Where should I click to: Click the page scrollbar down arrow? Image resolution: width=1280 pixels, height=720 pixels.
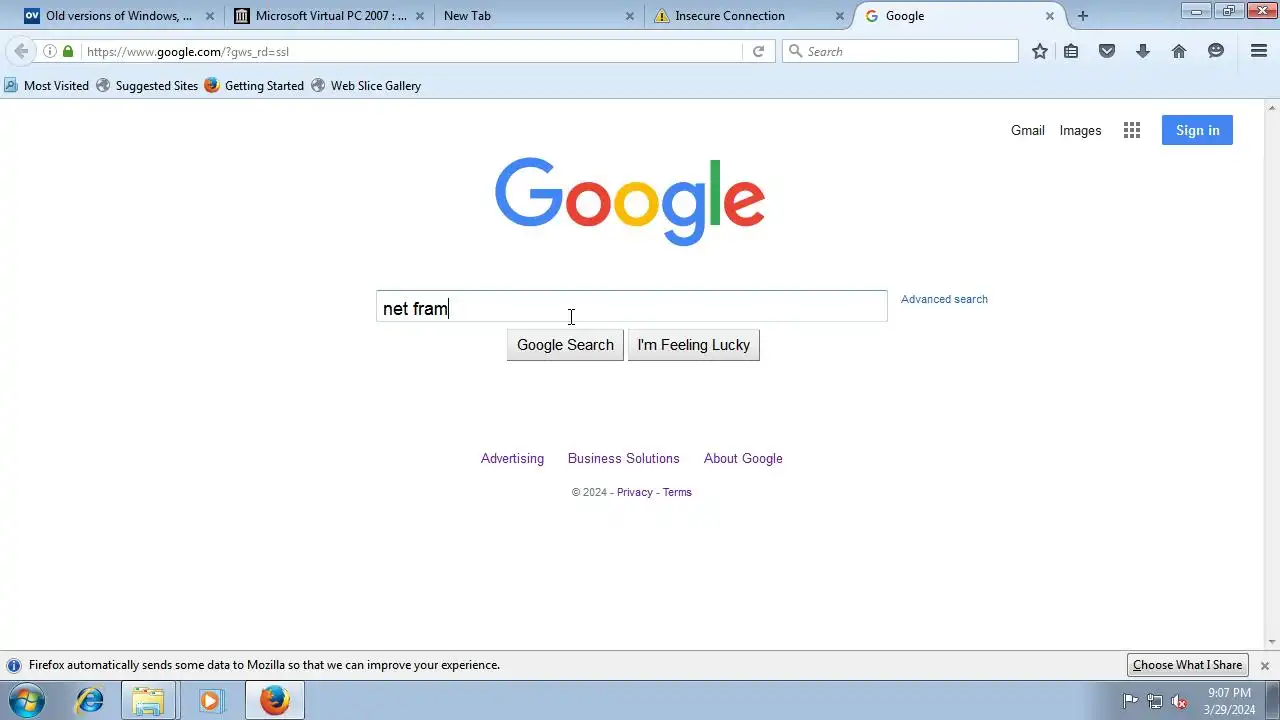pyautogui.click(x=1272, y=642)
